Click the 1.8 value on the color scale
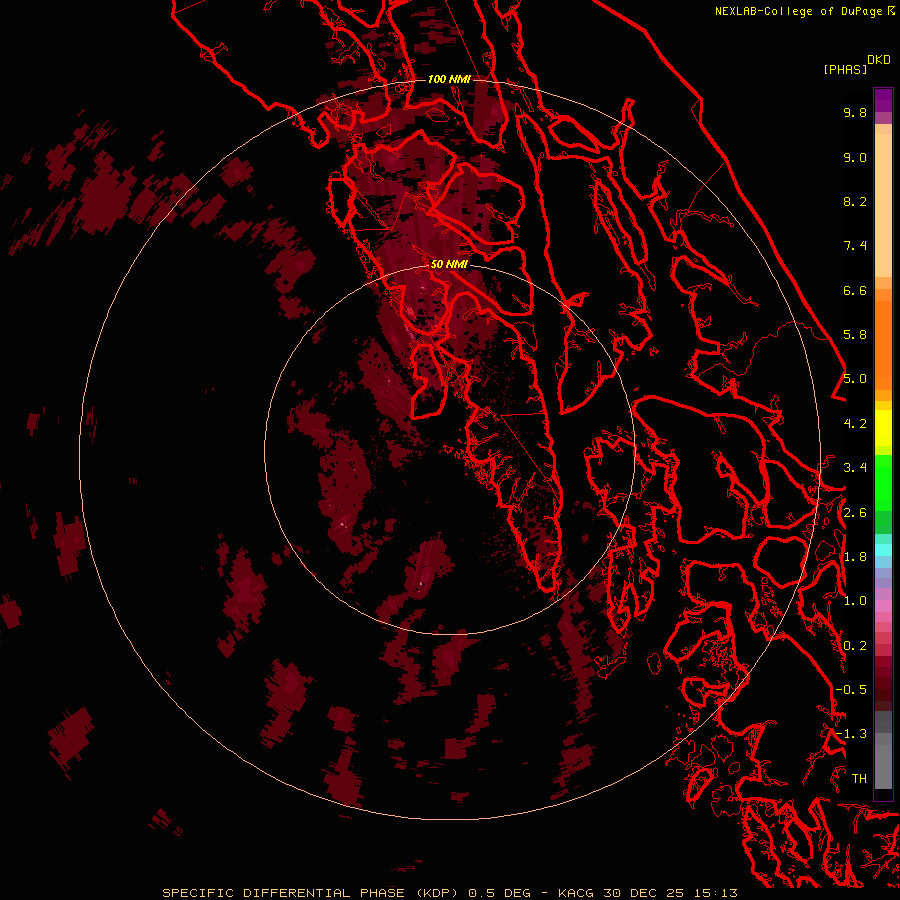This screenshot has height=900, width=900. [x=855, y=557]
